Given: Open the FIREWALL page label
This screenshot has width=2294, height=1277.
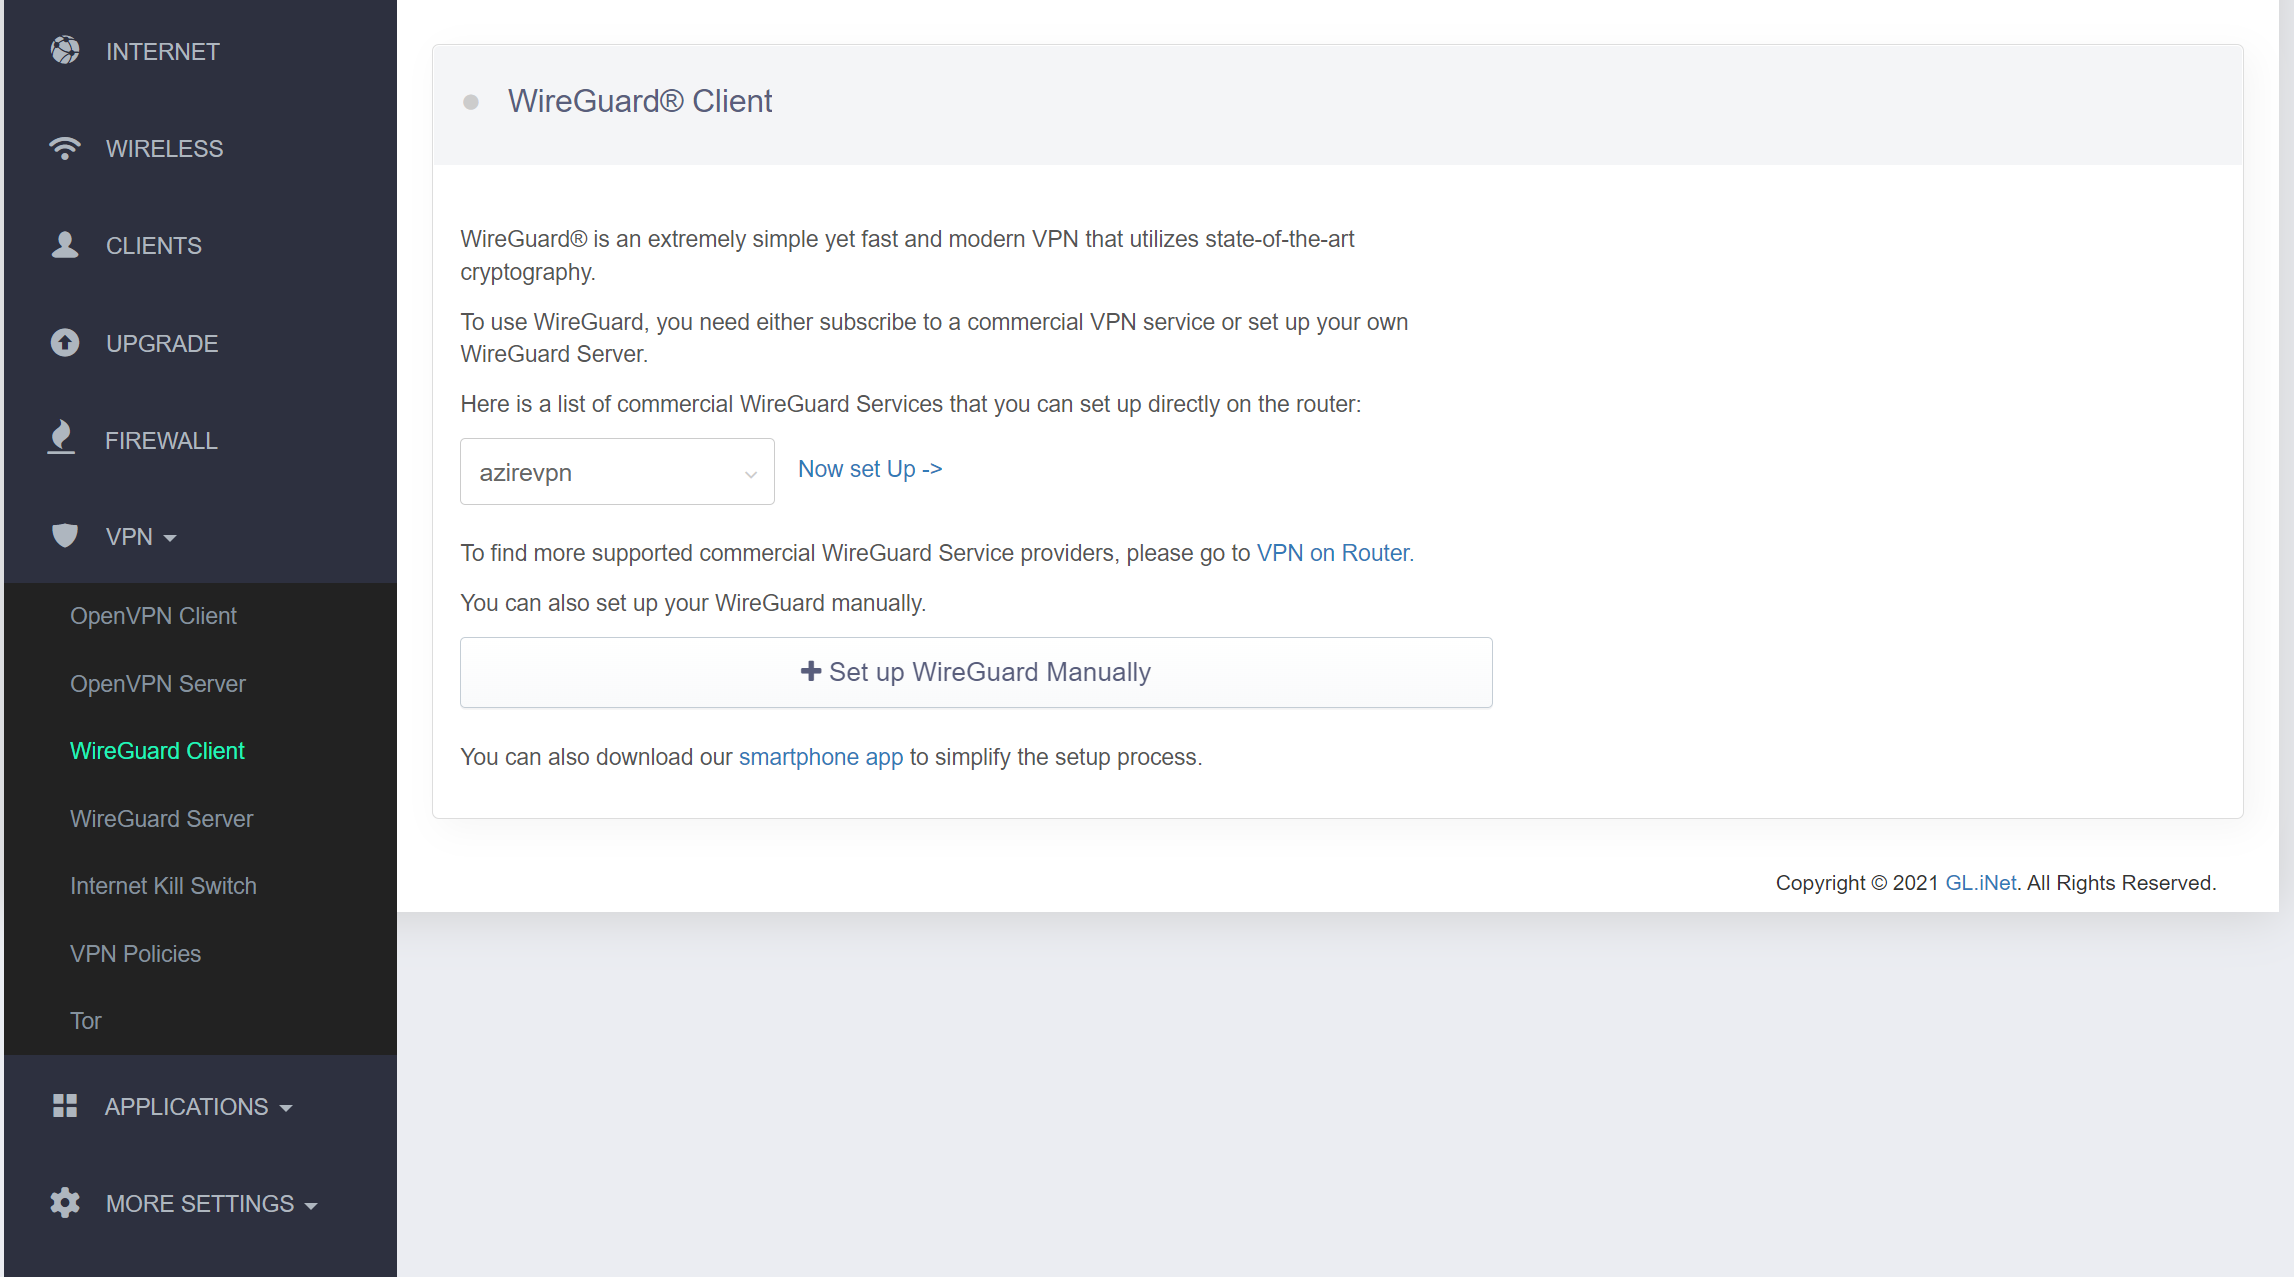Looking at the screenshot, I should pyautogui.click(x=161, y=441).
